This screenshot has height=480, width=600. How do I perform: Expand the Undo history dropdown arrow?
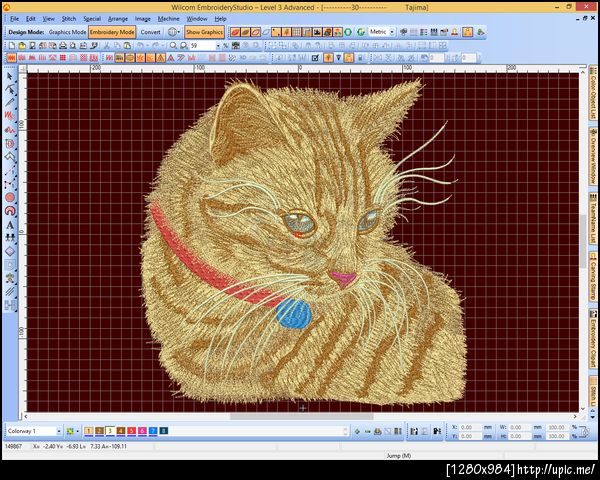click(147, 46)
